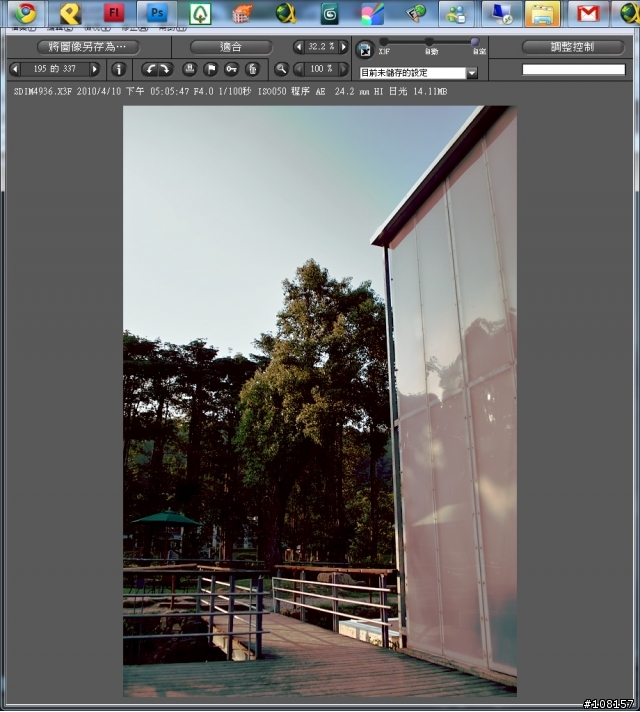Open the green tree icon app

(x=200, y=13)
